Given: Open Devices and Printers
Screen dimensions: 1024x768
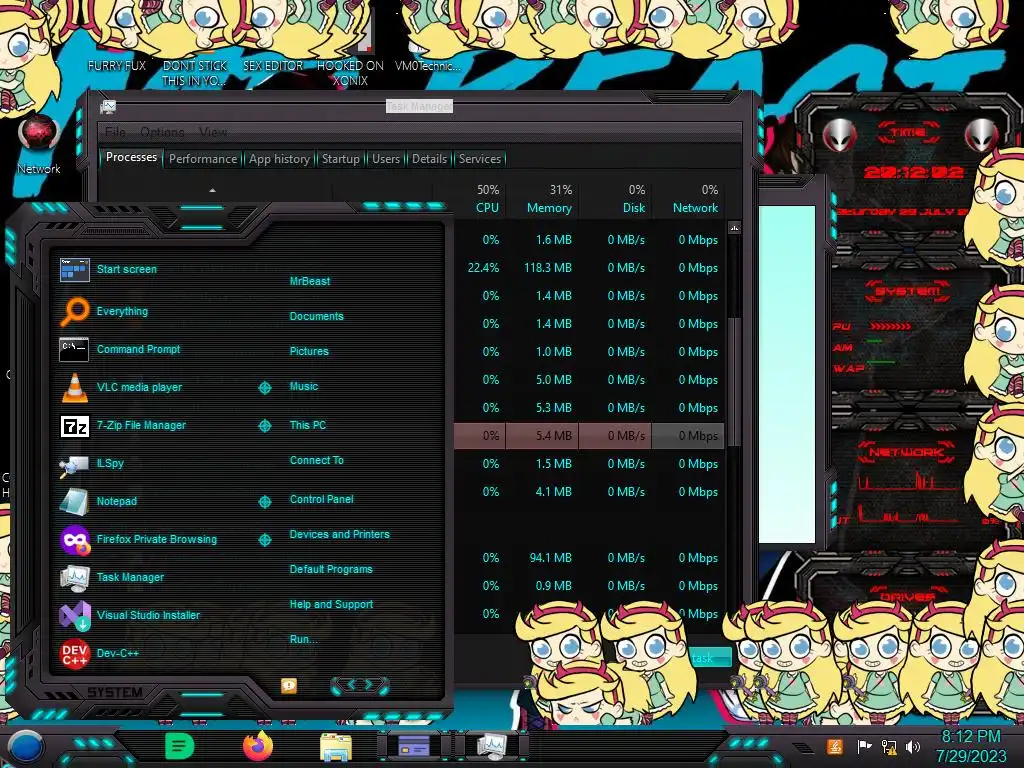Looking at the screenshot, I should (339, 534).
